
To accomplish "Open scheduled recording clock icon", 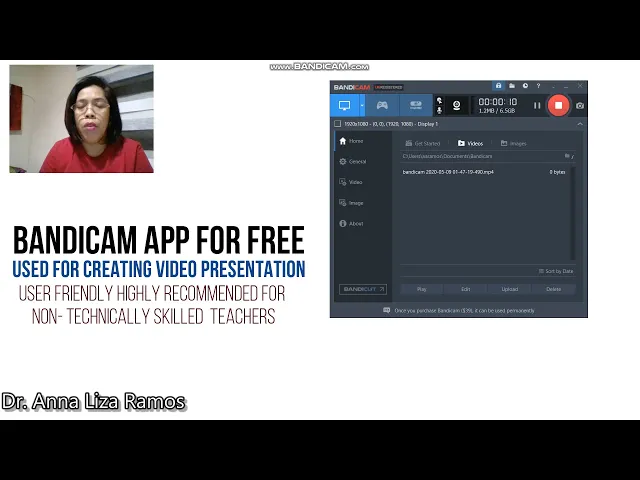I will (525, 86).
